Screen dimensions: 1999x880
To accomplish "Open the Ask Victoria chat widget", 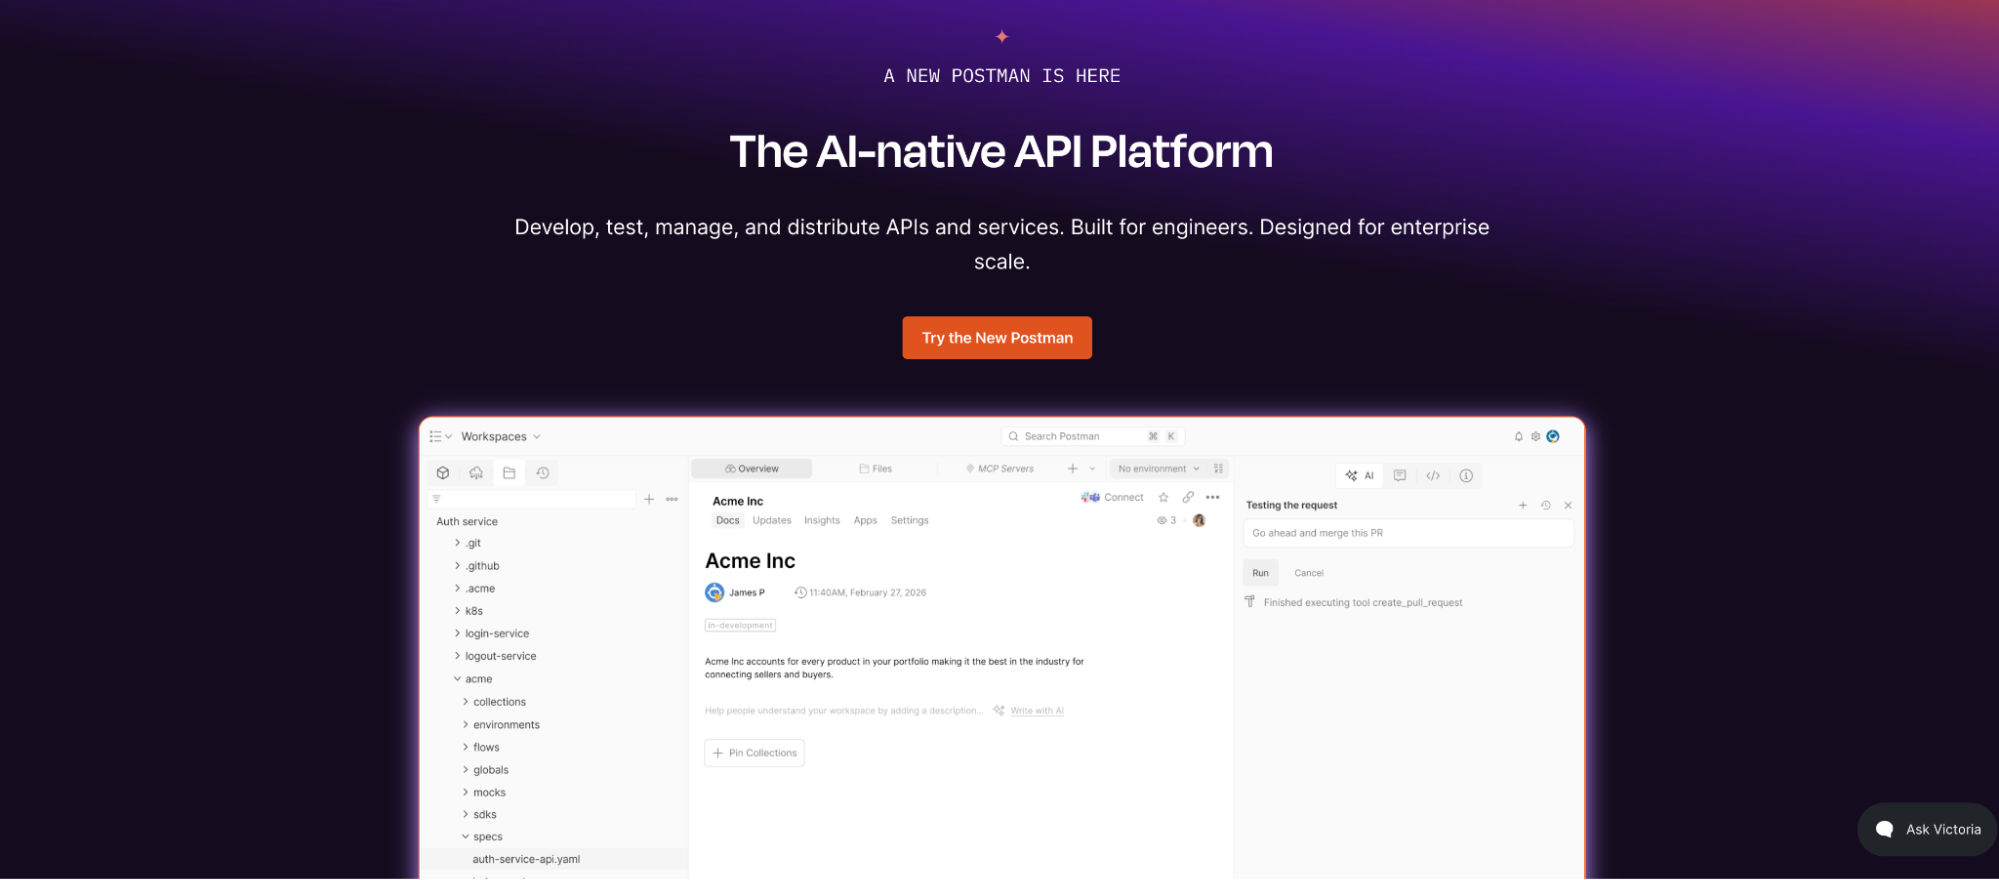I will pyautogui.click(x=1927, y=829).
